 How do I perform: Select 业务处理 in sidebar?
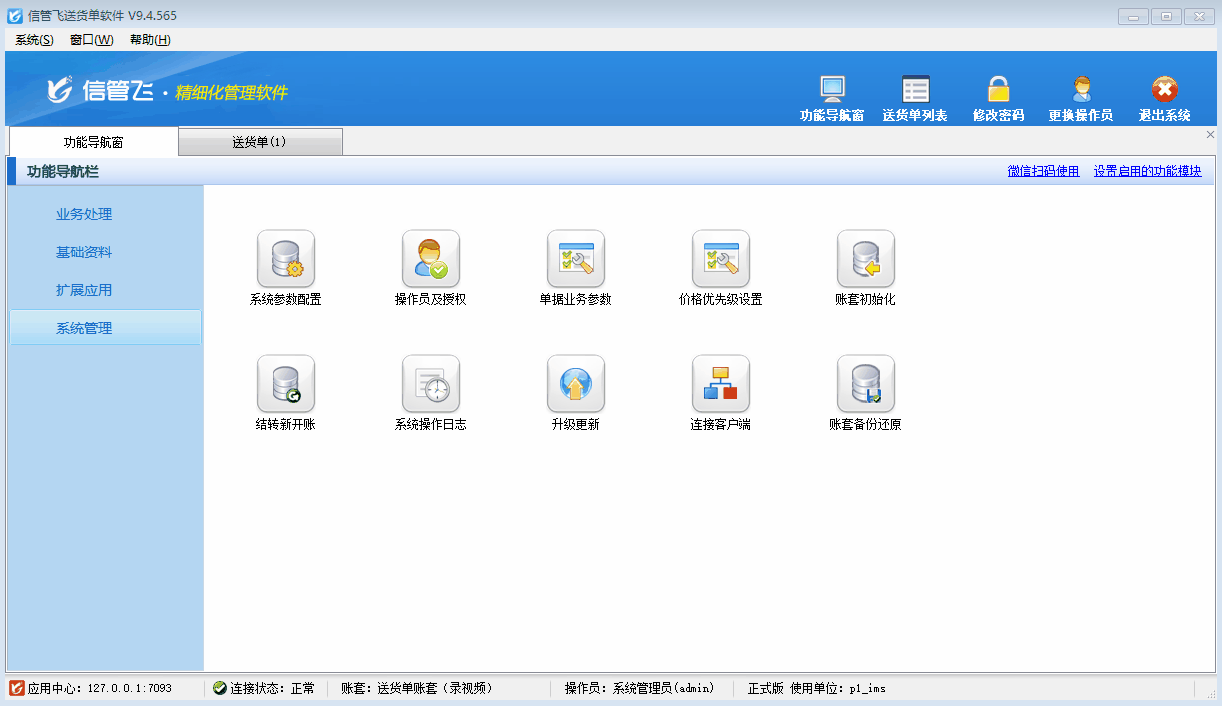tap(84, 214)
